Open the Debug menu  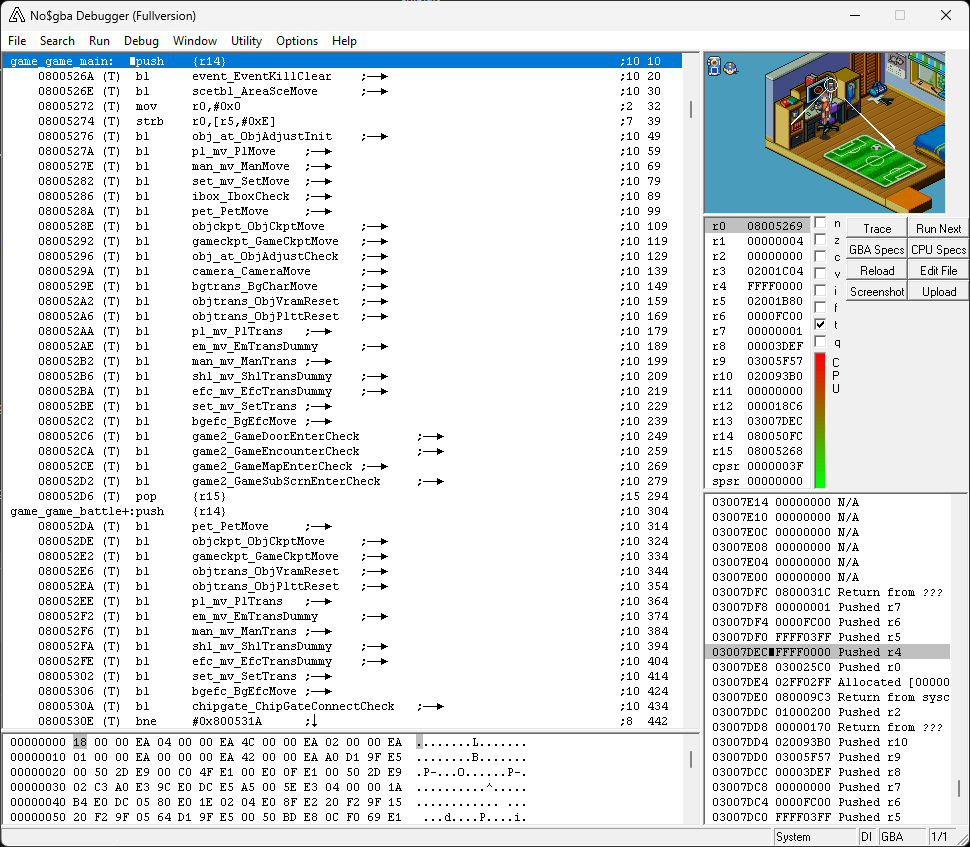[x=141, y=41]
